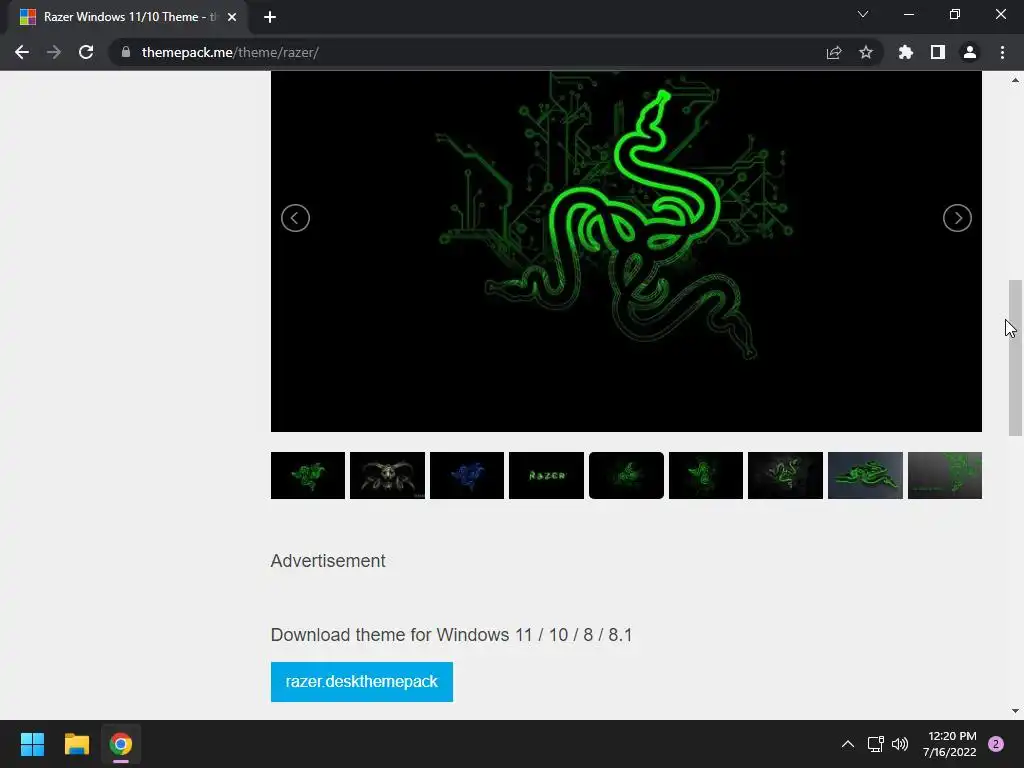This screenshot has height=768, width=1024.
Task: Close the Razer Windows 11/10 Theme tab
Action: [232, 17]
